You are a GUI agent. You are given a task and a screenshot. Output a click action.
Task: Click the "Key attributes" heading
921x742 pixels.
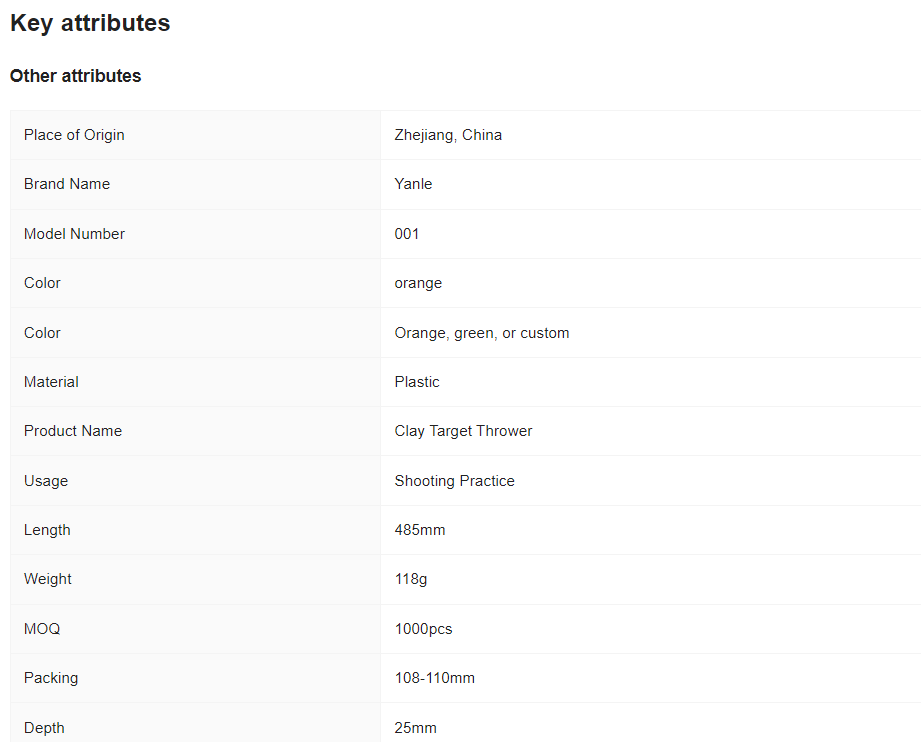pyautogui.click(x=90, y=23)
